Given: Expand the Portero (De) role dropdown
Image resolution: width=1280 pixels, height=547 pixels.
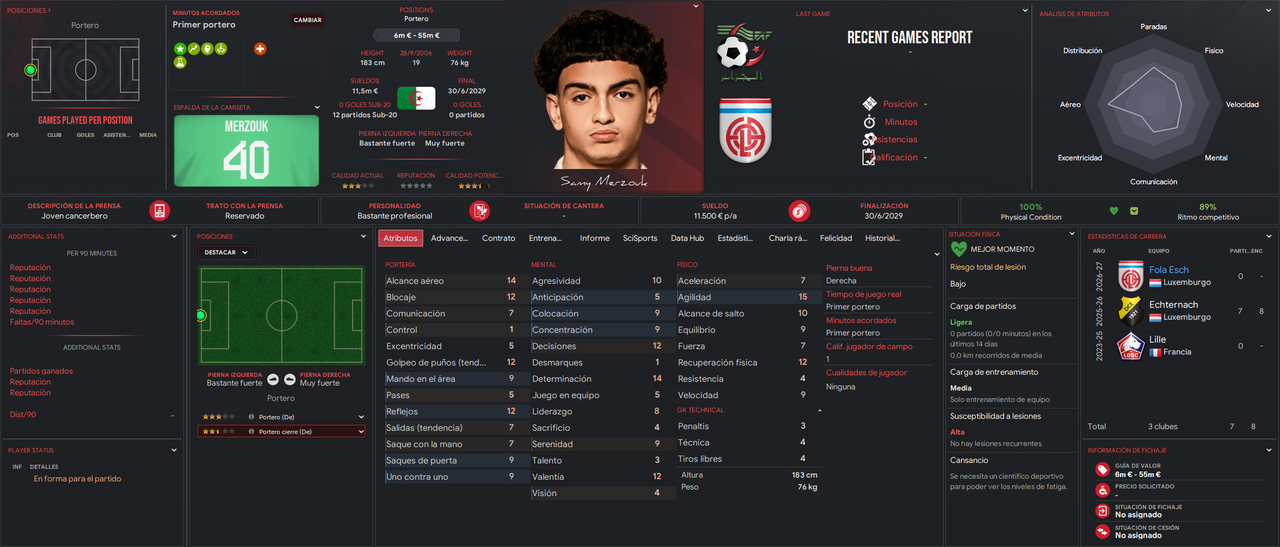Looking at the screenshot, I should (x=360, y=416).
